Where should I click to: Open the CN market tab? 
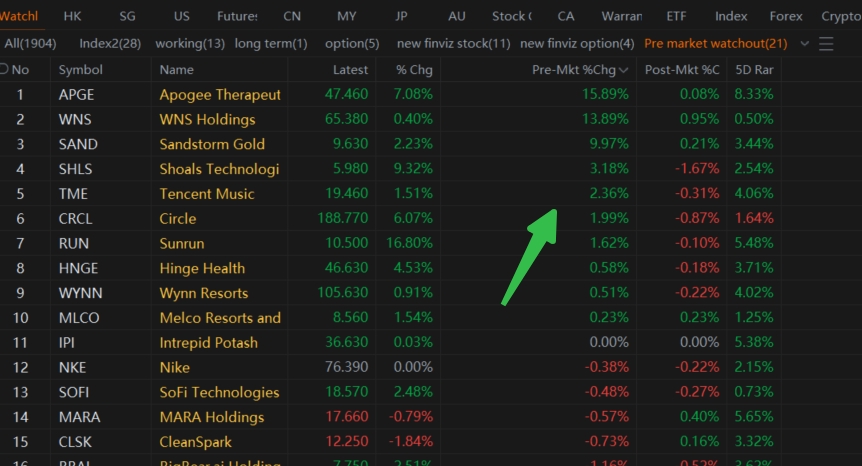click(292, 16)
